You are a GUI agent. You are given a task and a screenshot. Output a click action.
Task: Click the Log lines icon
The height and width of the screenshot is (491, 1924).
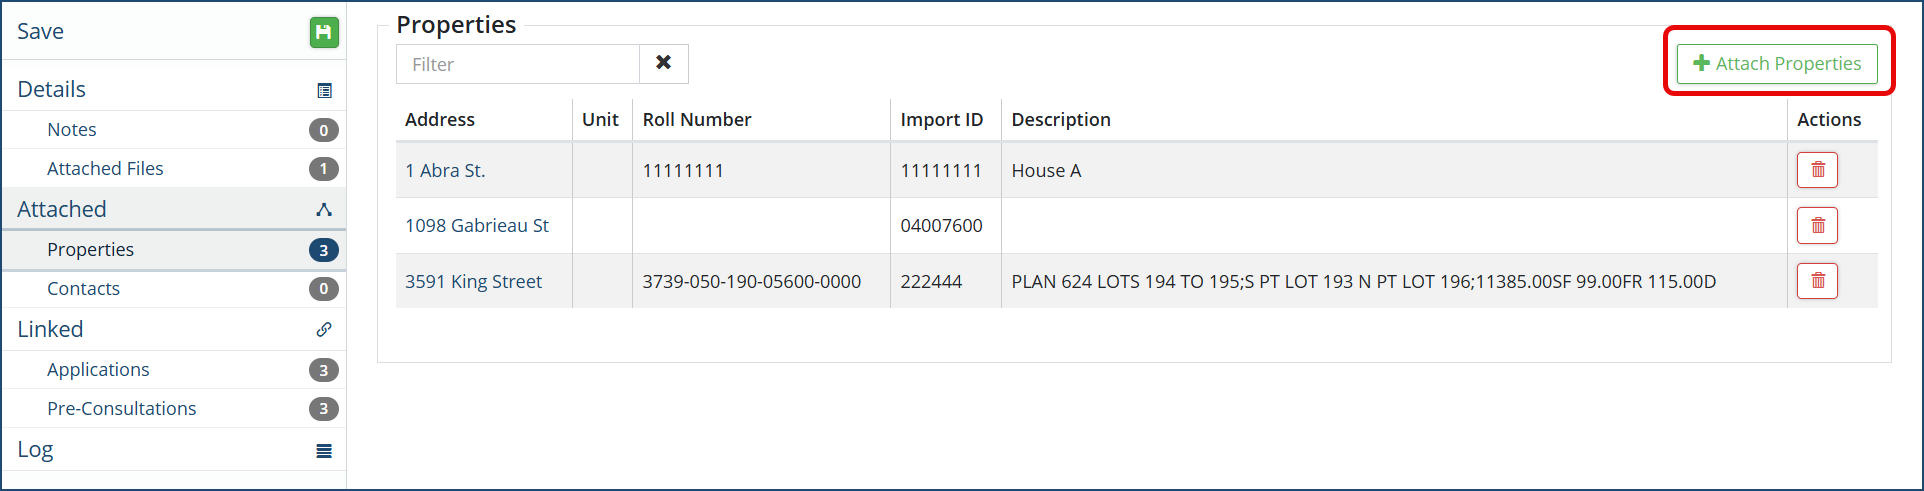[324, 451]
